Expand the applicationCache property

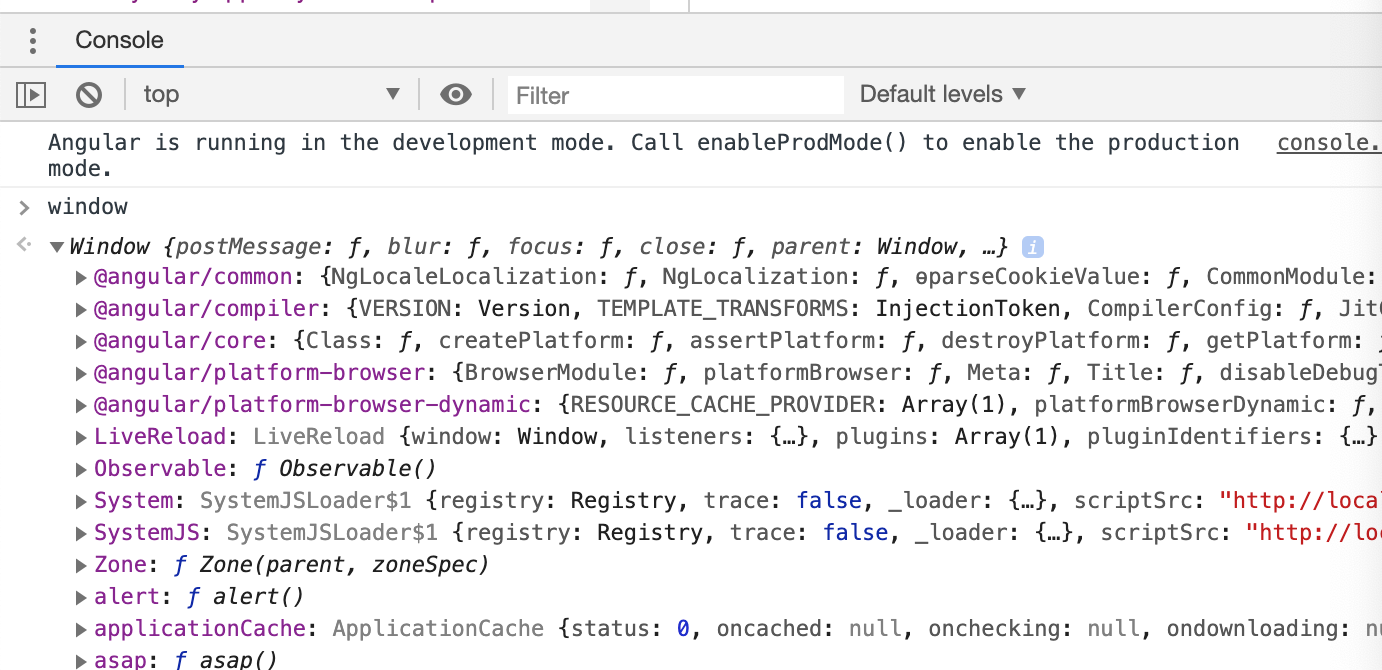82,629
